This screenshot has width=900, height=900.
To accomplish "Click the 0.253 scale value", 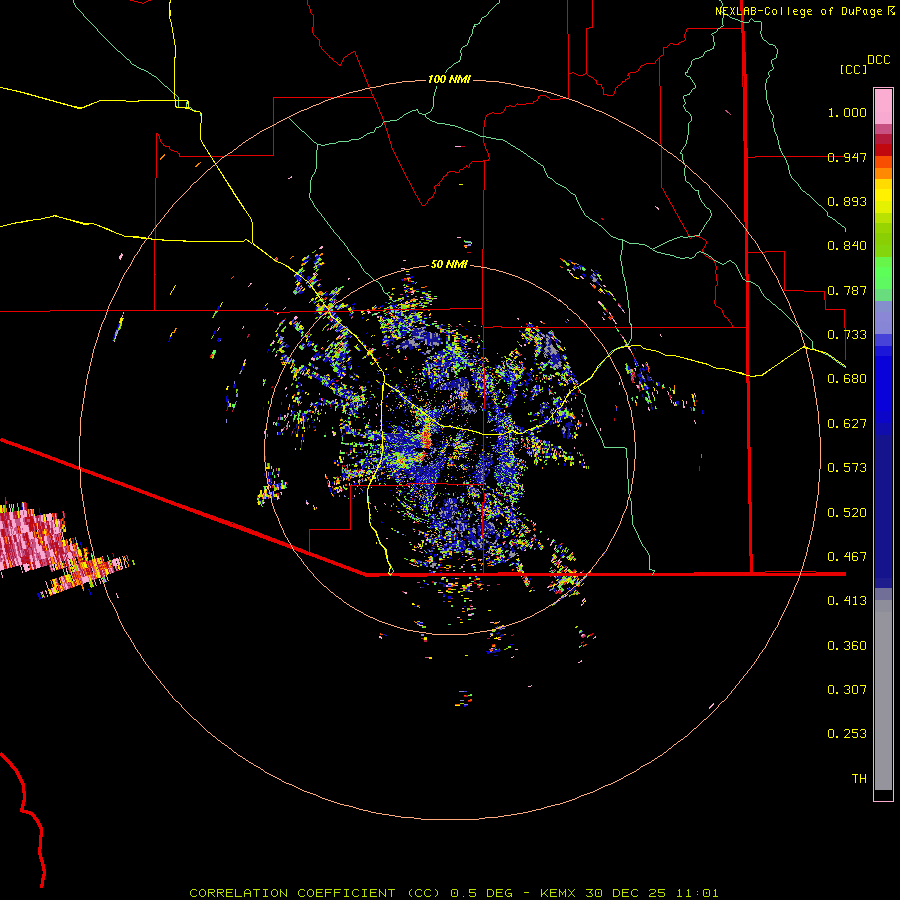I will (847, 734).
